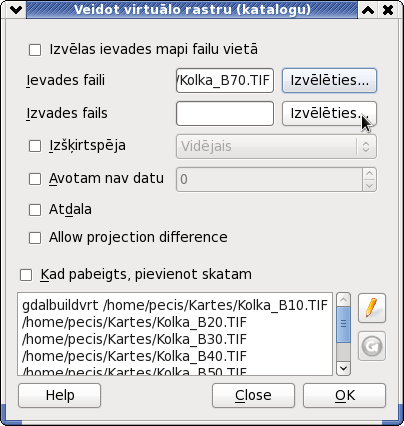Click the Izvades fails text field
This screenshot has height=426, width=404.
click(225, 114)
